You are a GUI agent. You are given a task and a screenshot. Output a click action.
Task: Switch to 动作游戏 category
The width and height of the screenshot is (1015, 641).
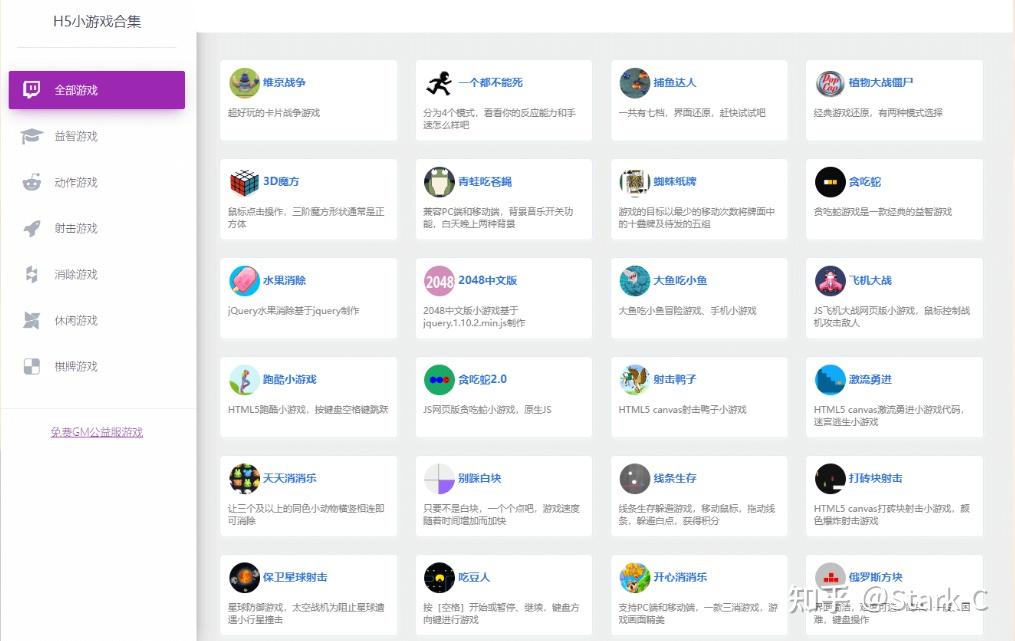coord(76,182)
